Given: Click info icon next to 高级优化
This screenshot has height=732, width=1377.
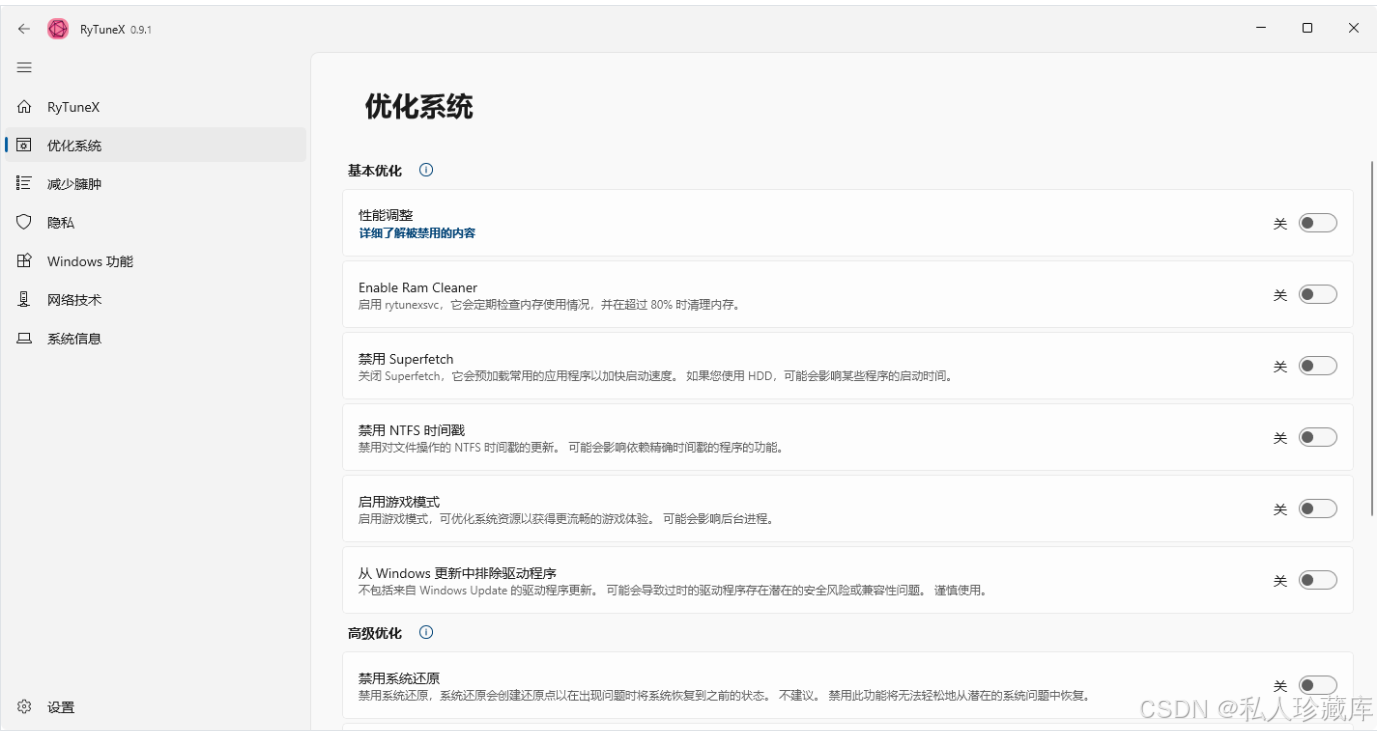Looking at the screenshot, I should 426,632.
